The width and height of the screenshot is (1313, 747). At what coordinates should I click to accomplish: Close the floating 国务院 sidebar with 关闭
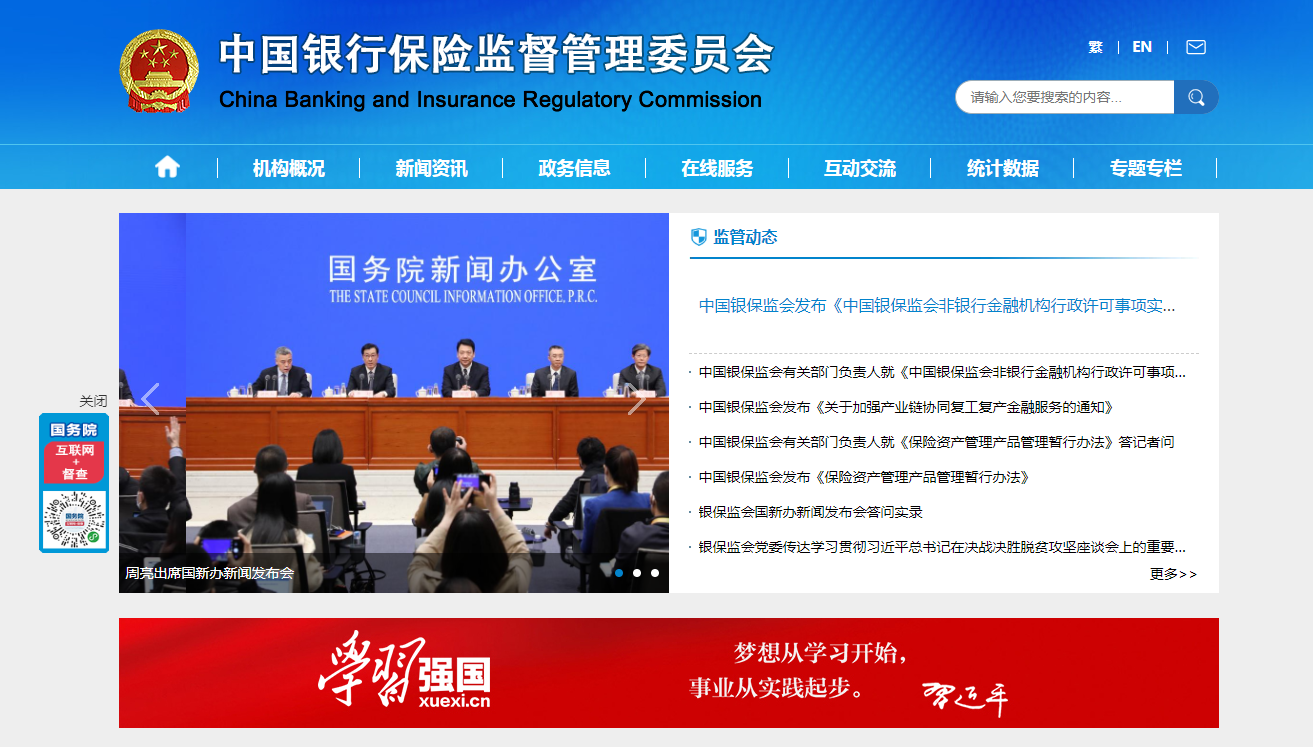93,401
